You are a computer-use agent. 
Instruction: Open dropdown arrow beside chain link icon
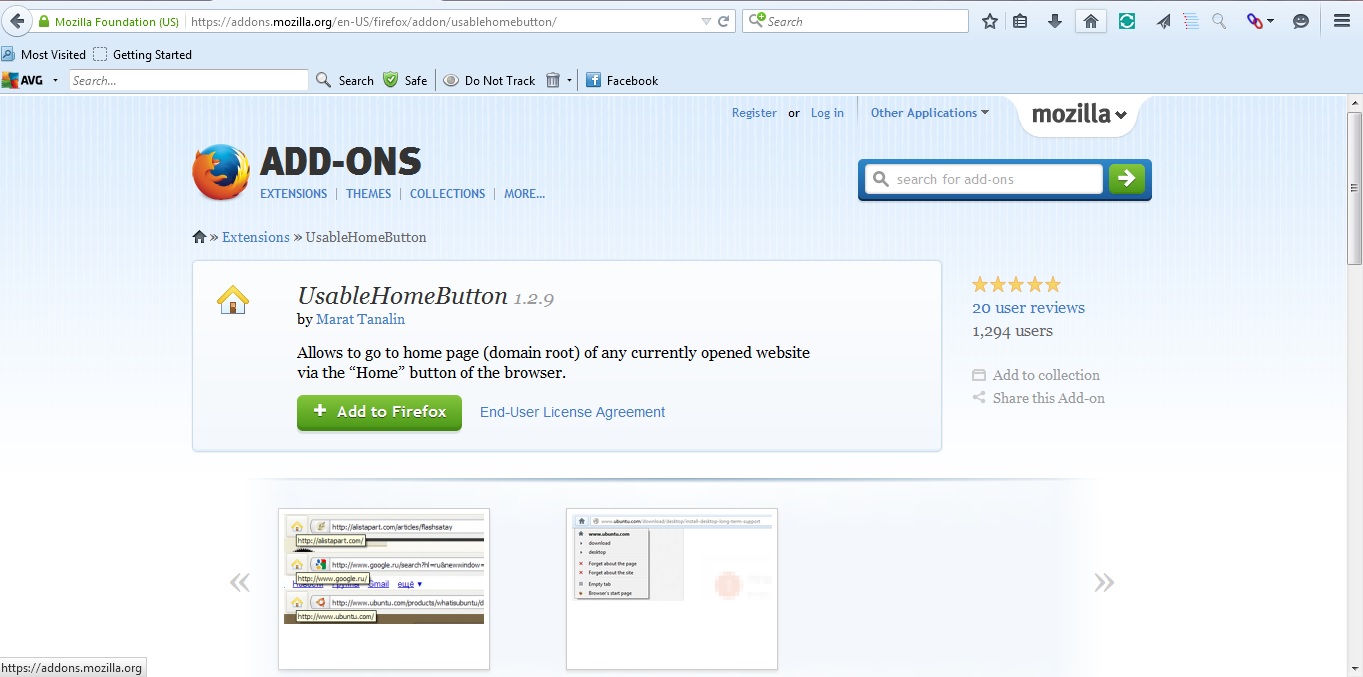point(1271,21)
